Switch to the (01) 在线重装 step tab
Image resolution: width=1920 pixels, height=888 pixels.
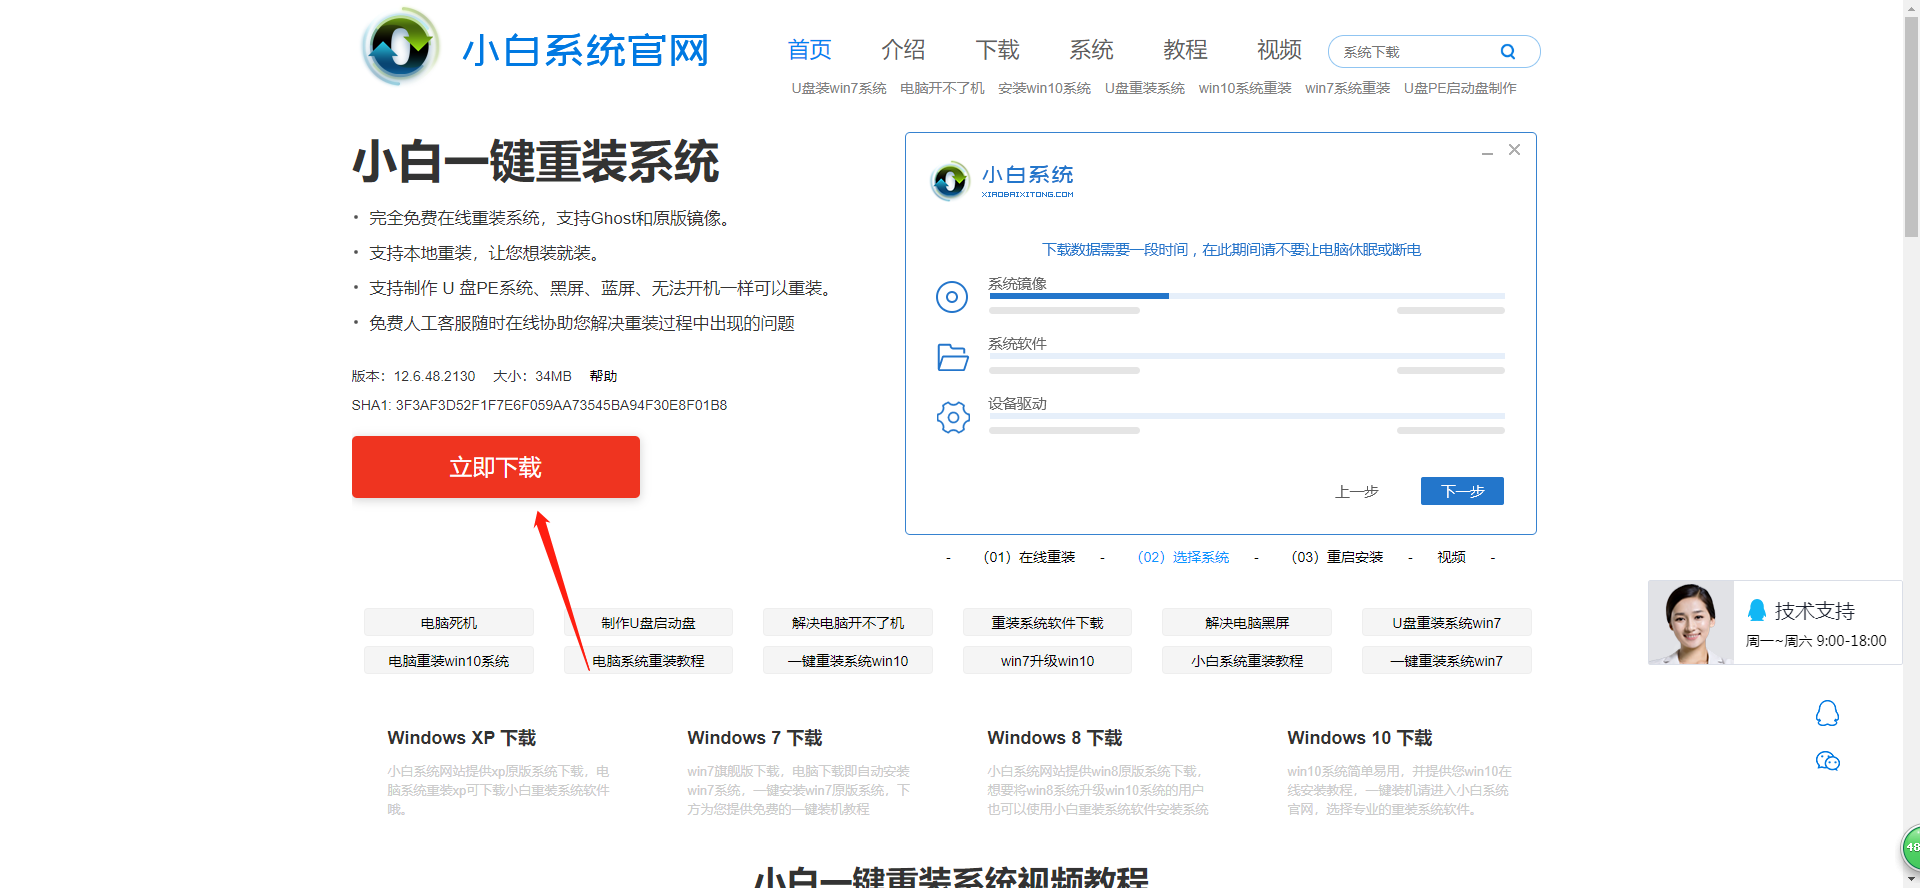click(1029, 557)
